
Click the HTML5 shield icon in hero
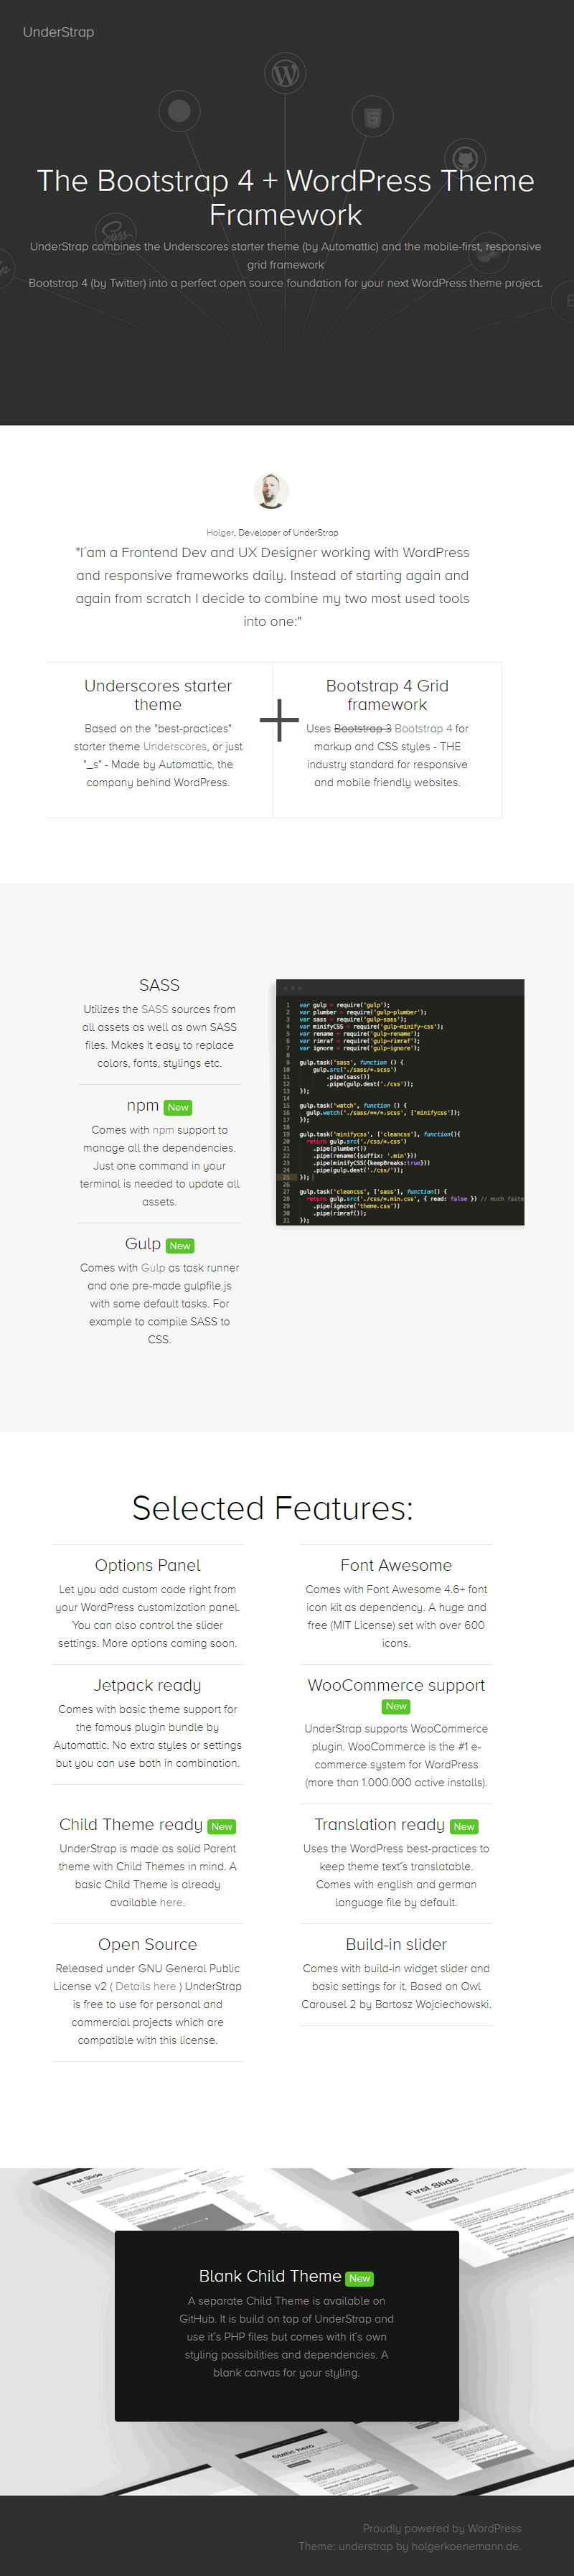372,118
